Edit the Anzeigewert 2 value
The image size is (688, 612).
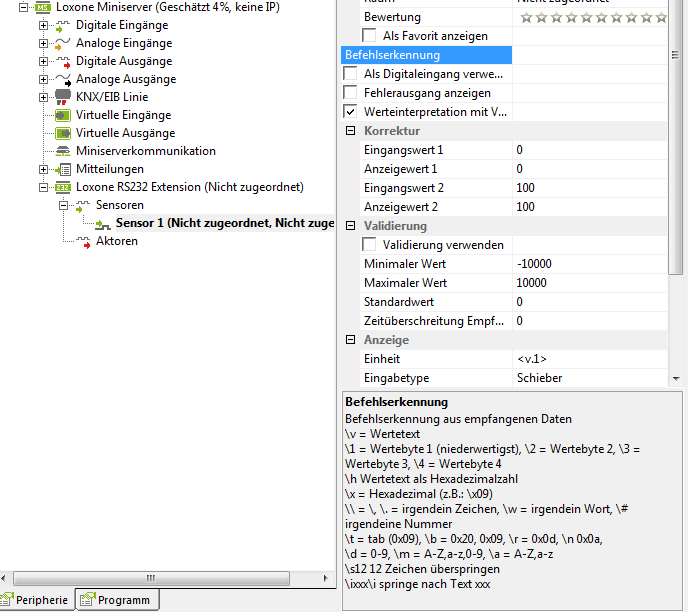589,207
